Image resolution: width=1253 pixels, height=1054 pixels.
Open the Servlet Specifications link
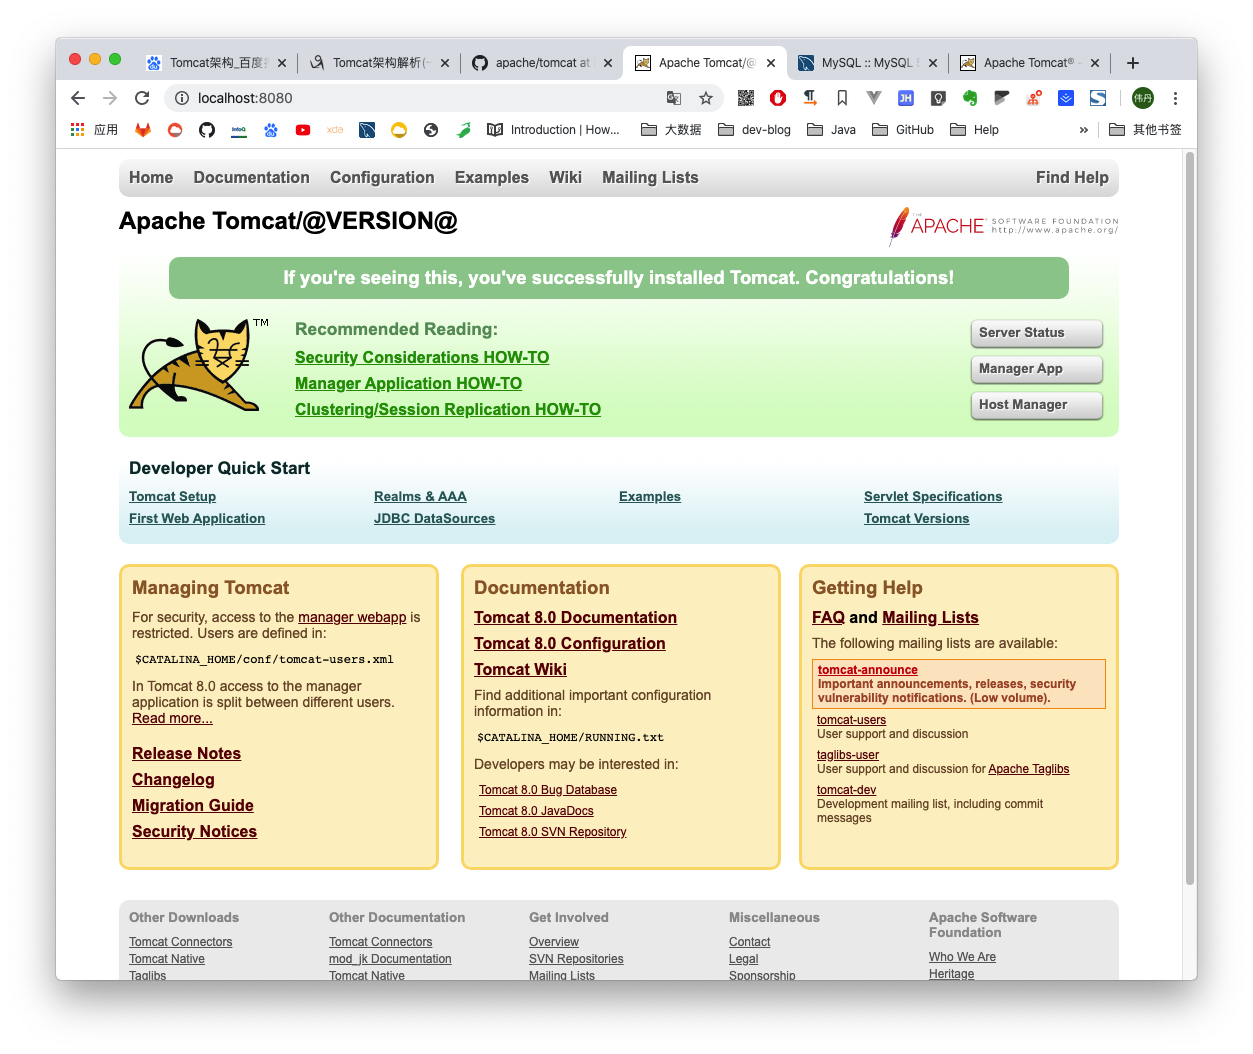[x=933, y=497]
